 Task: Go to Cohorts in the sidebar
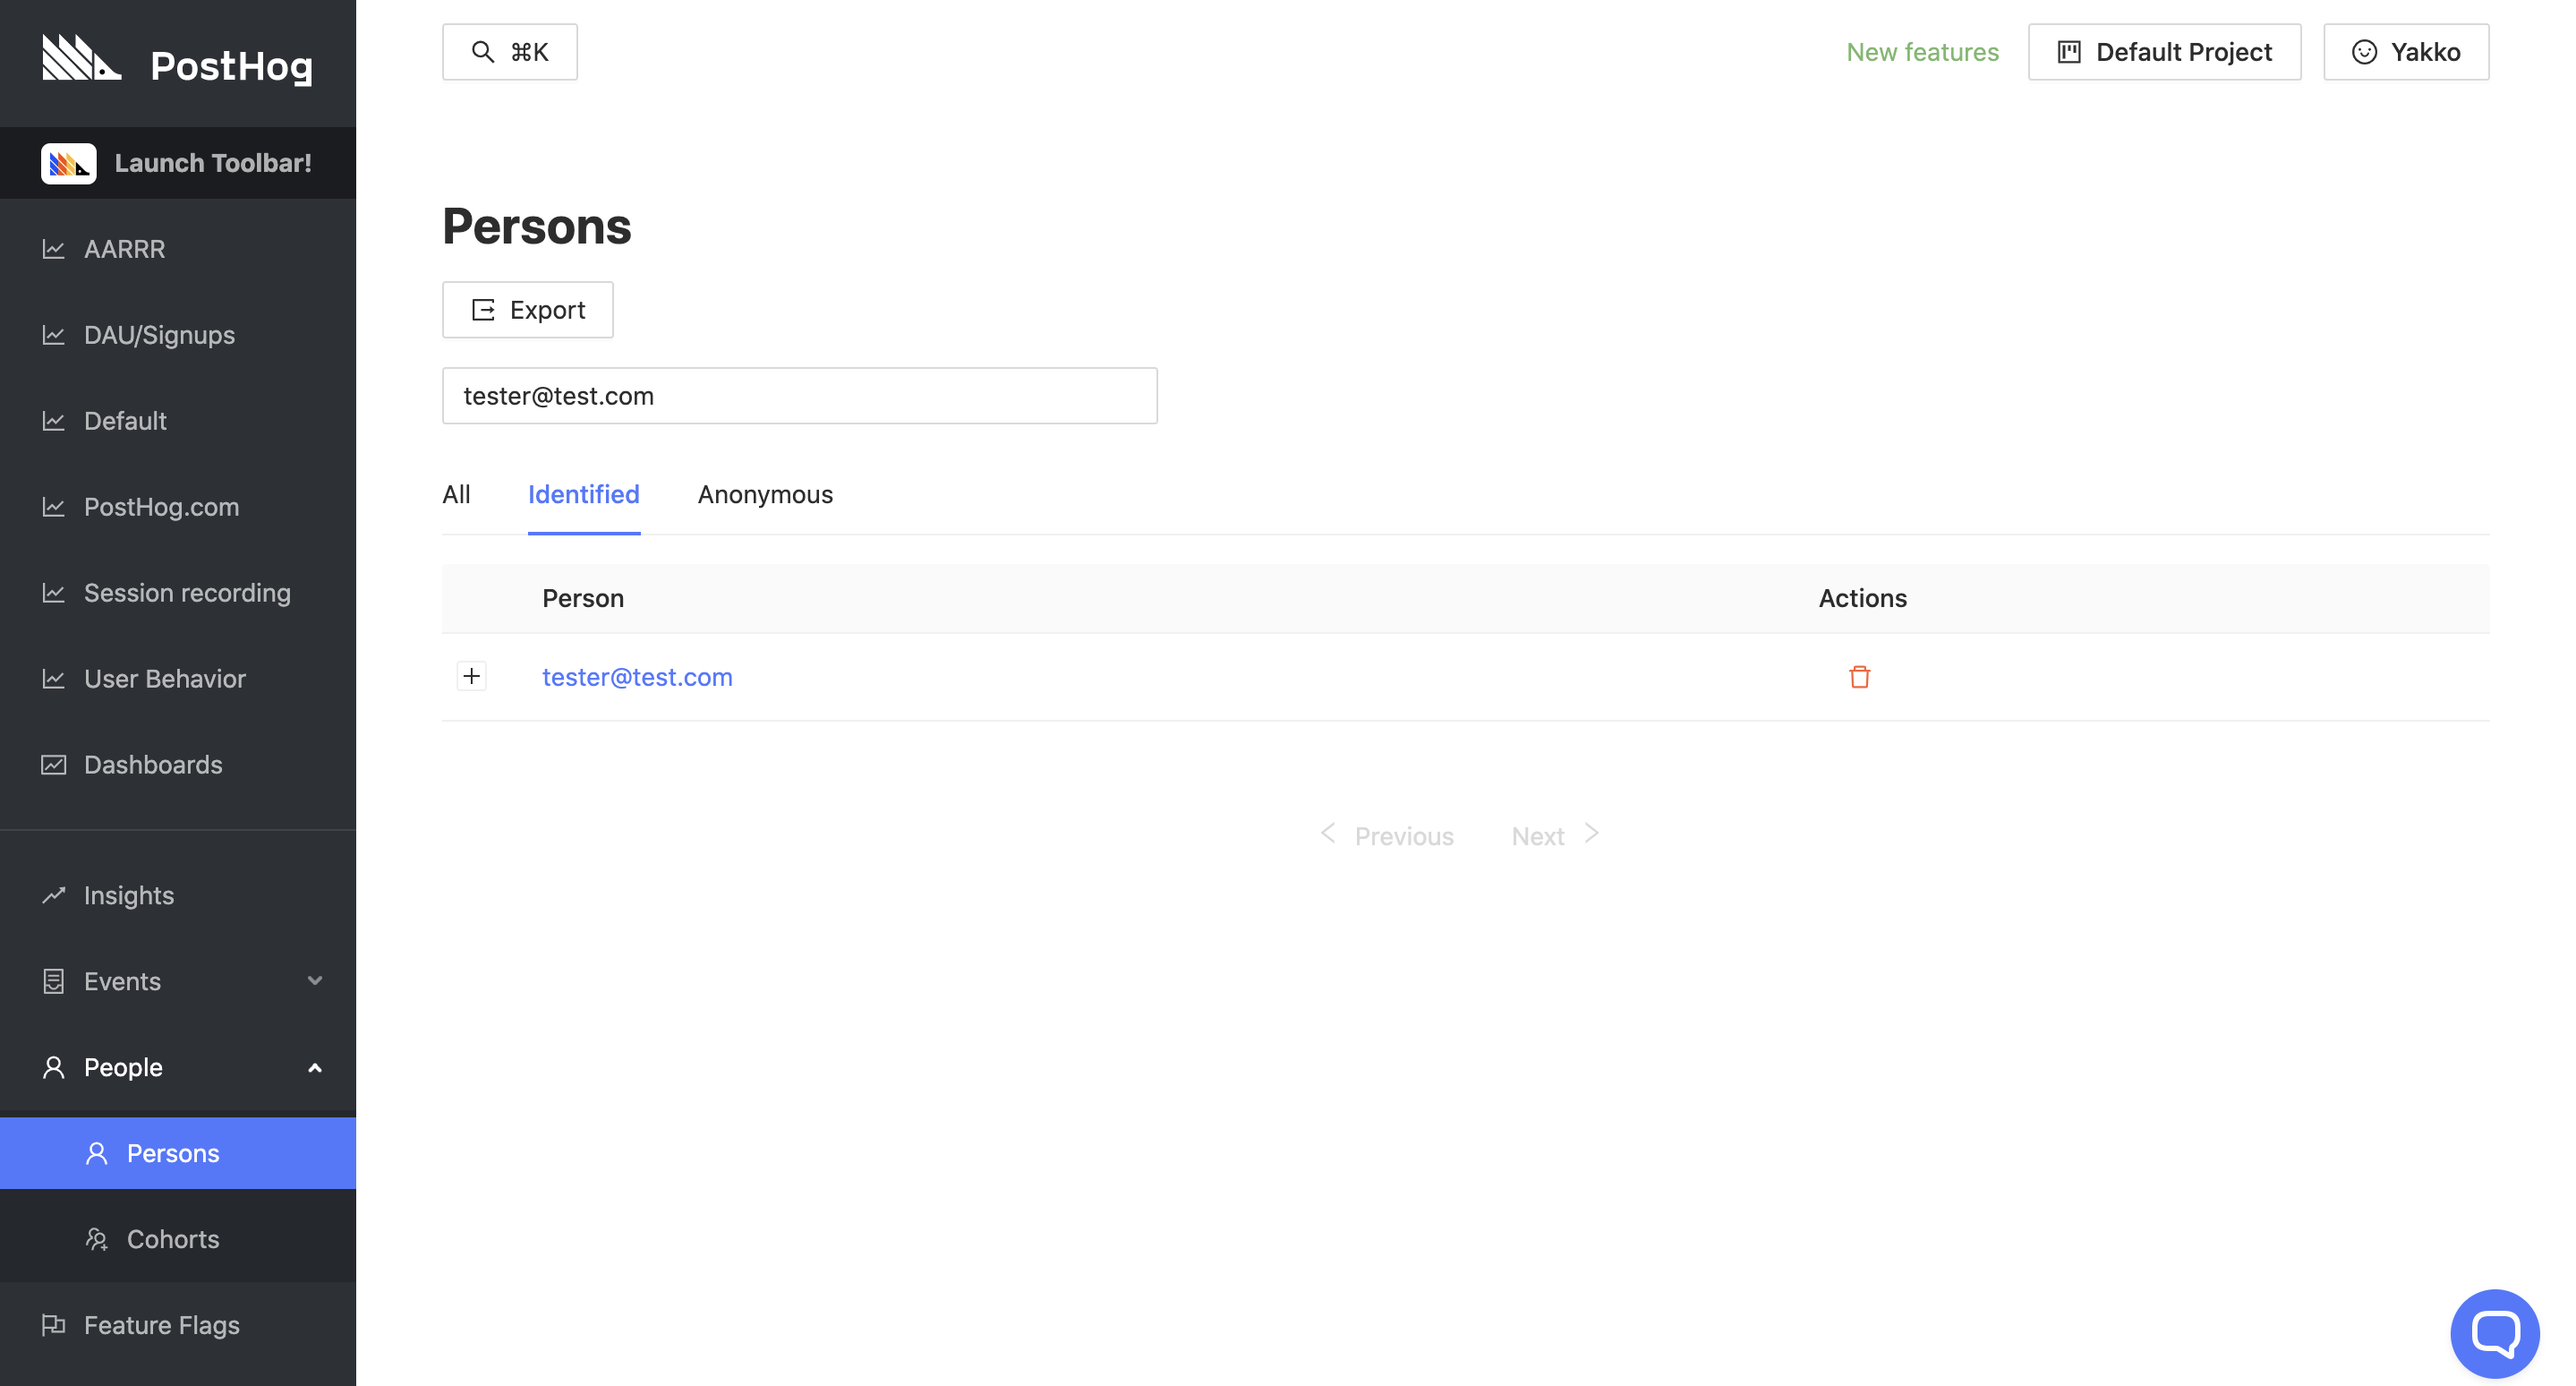pyautogui.click(x=172, y=1239)
